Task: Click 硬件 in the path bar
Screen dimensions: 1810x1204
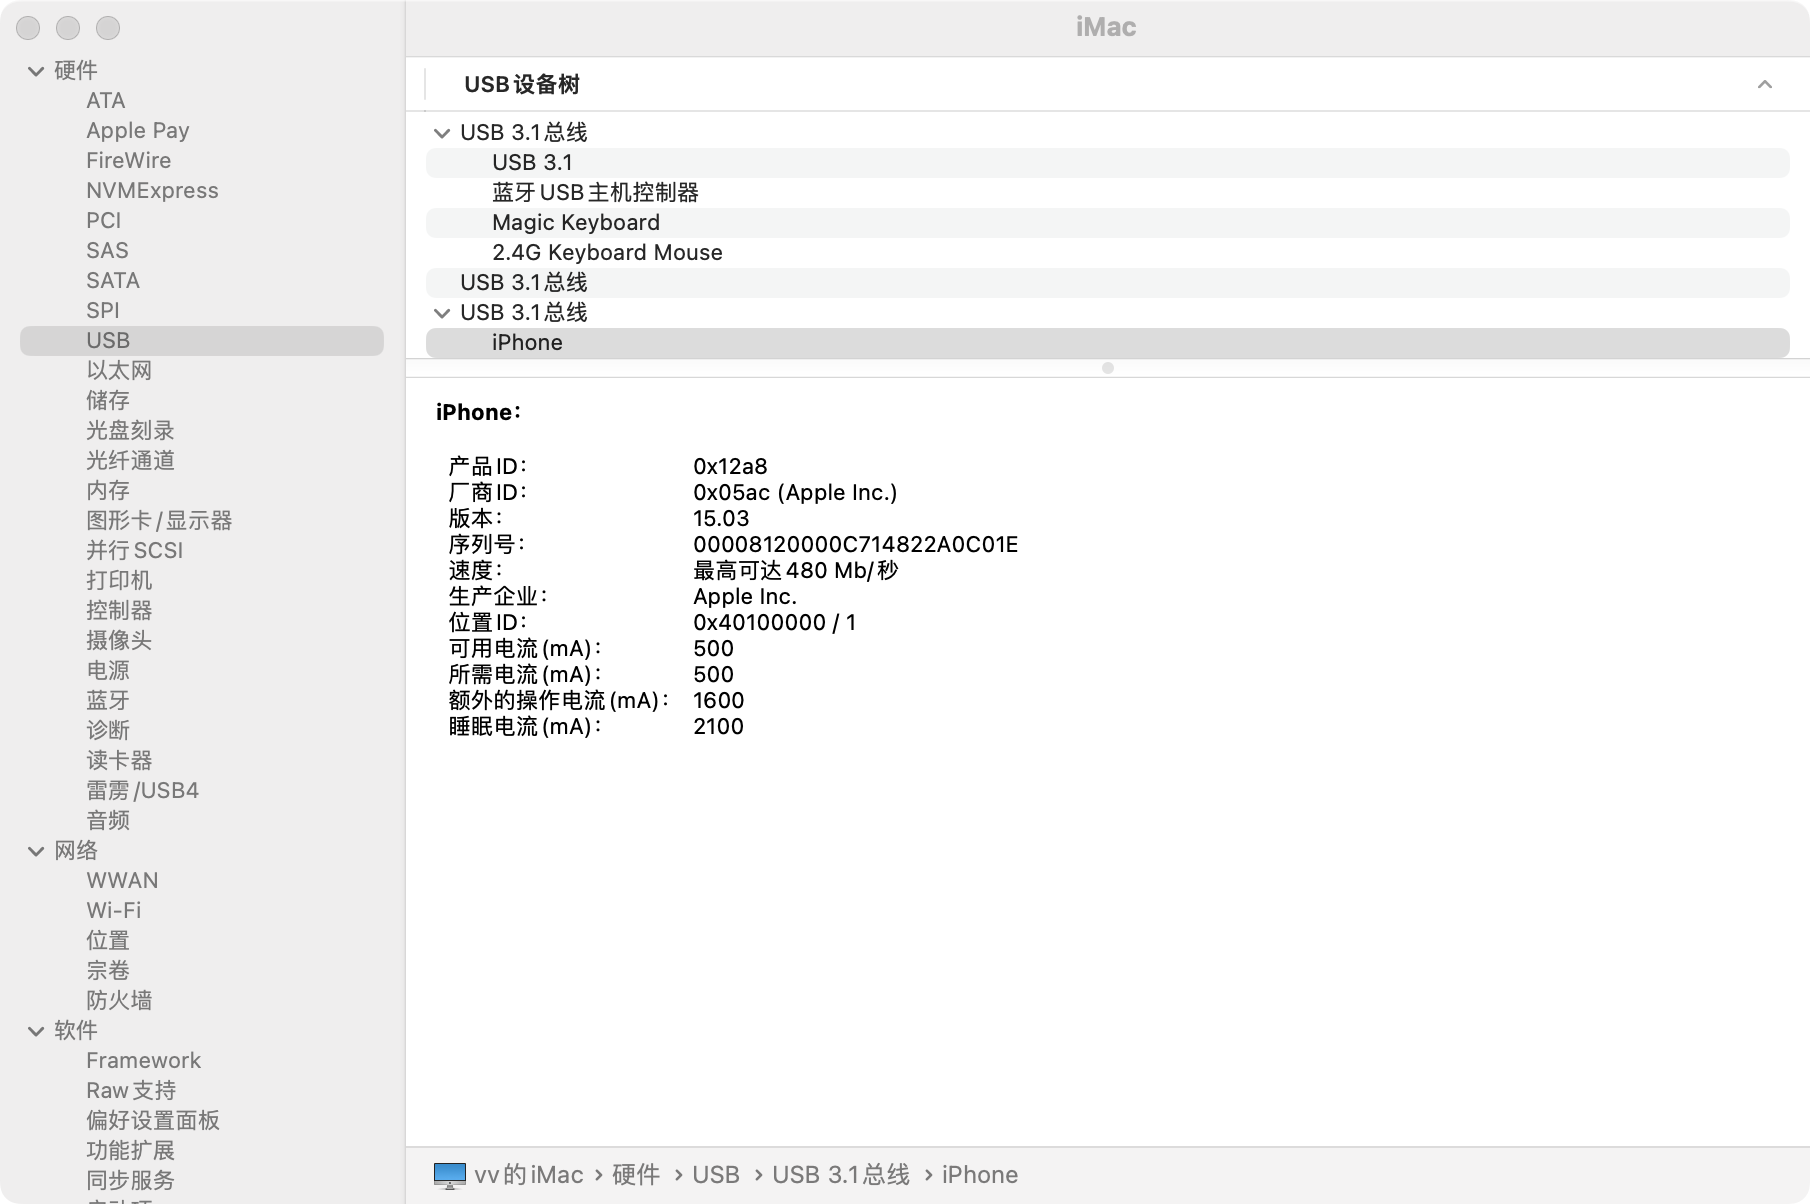Action: coord(636,1175)
